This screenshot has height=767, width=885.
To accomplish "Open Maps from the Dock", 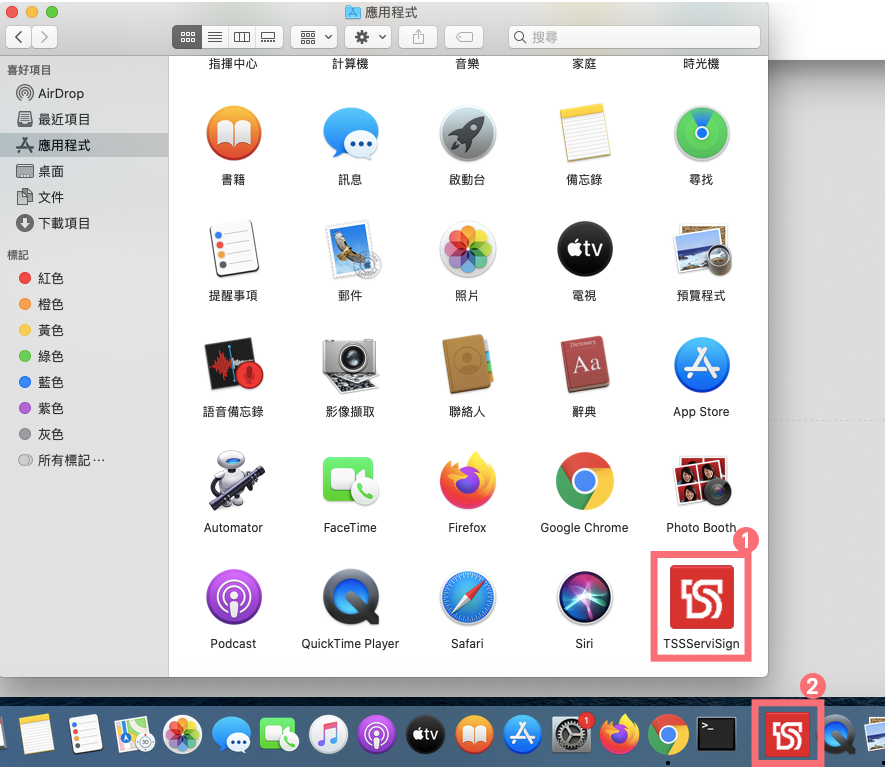I will (x=134, y=734).
